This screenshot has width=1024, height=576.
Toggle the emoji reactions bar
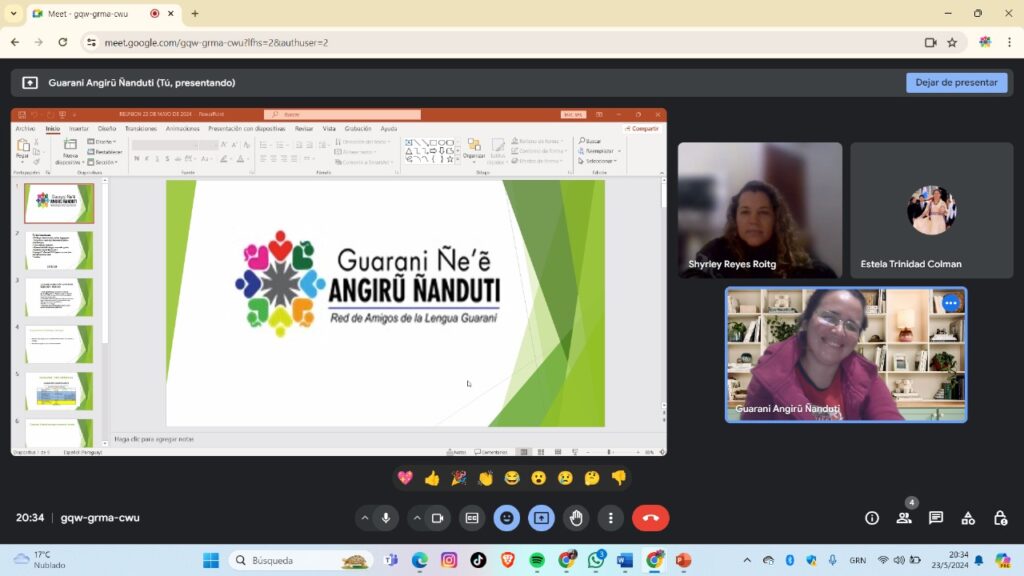coord(507,518)
